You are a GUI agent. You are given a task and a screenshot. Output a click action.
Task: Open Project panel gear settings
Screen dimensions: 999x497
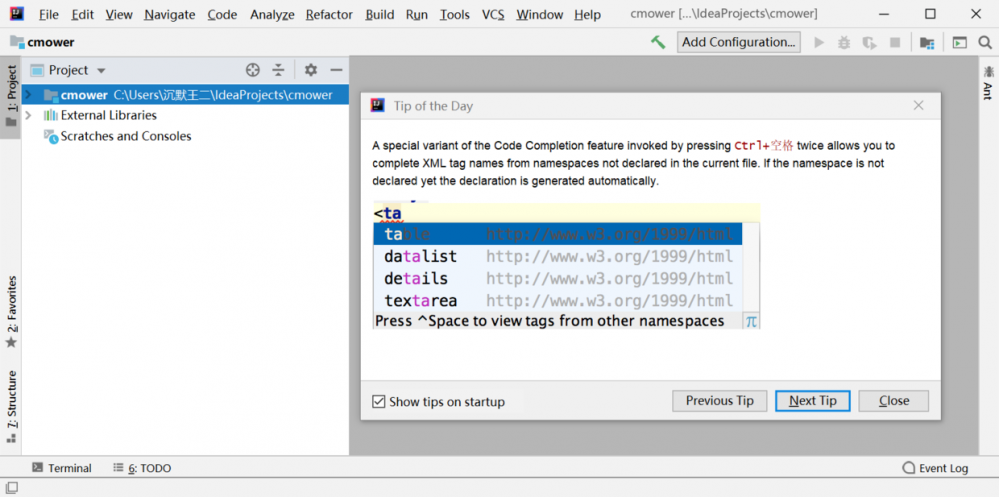coord(311,70)
